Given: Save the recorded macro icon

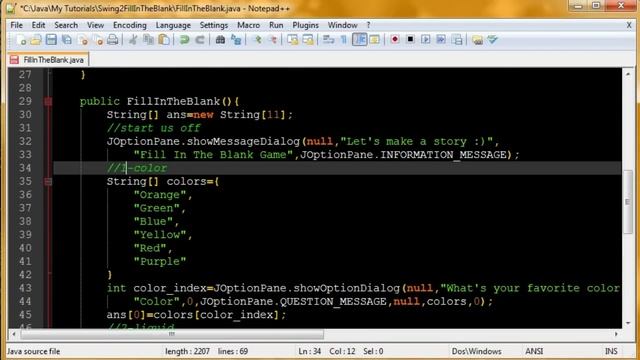Looking at the screenshot, I should coord(458,40).
